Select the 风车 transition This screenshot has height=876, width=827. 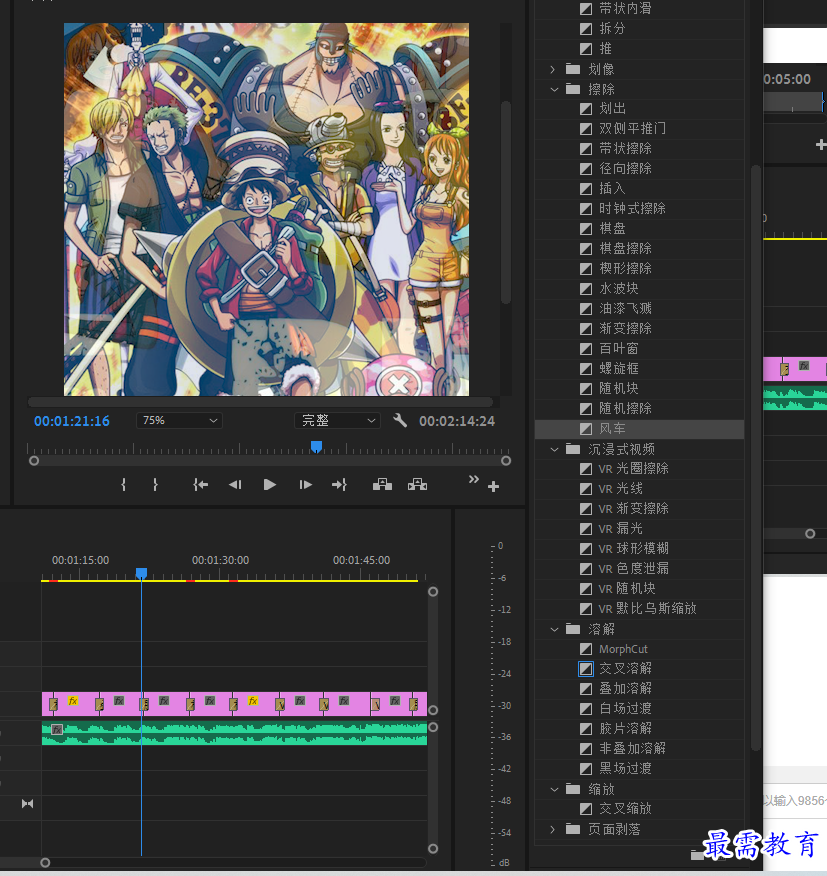click(x=612, y=429)
